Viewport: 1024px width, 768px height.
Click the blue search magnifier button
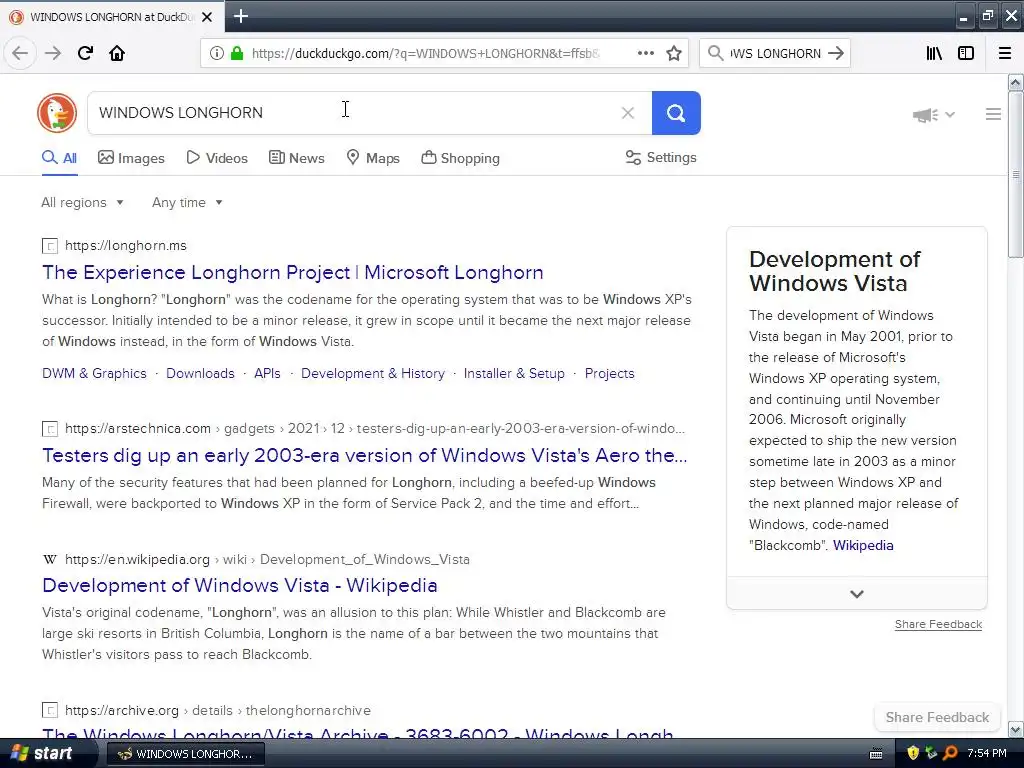pyautogui.click(x=676, y=113)
